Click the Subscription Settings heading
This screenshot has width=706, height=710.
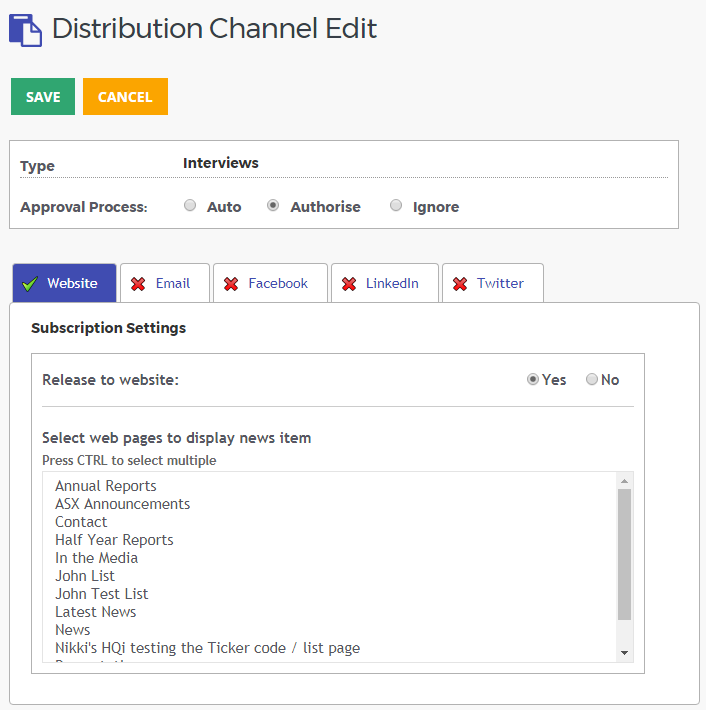point(109,328)
